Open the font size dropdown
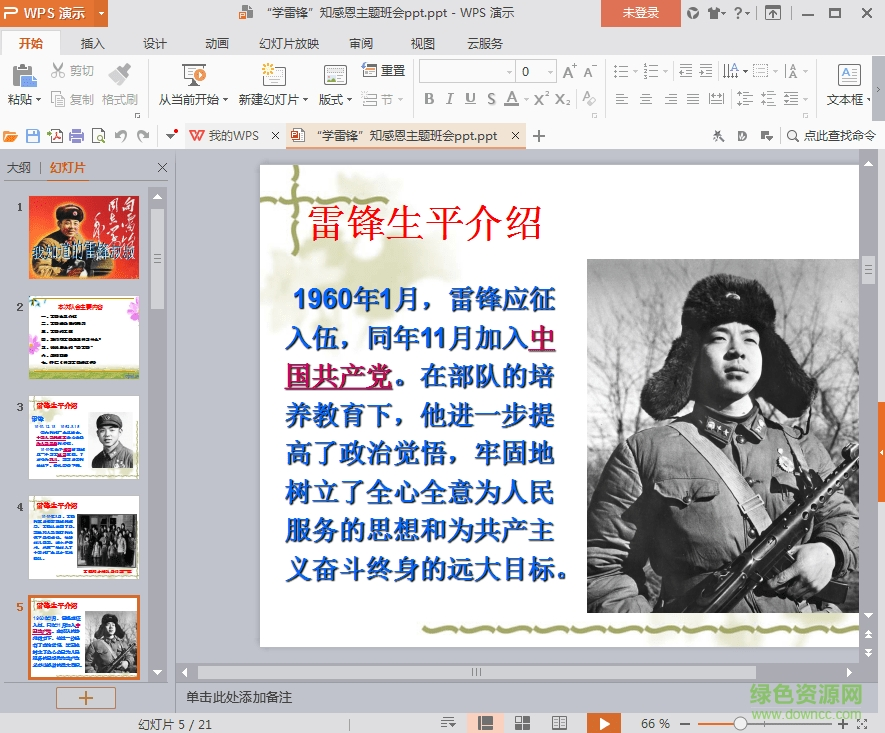Viewport: 885px width, 733px height. pyautogui.click(x=552, y=70)
